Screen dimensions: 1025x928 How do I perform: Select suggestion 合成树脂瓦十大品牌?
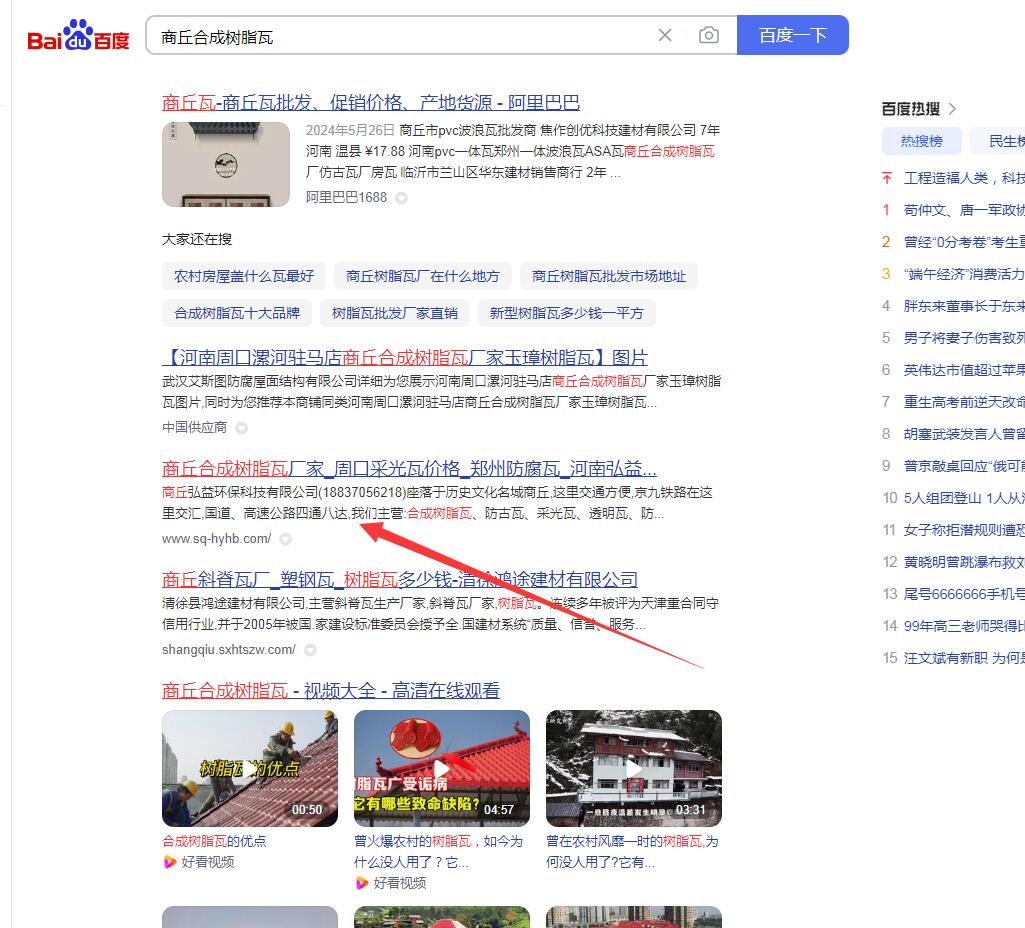click(x=235, y=313)
